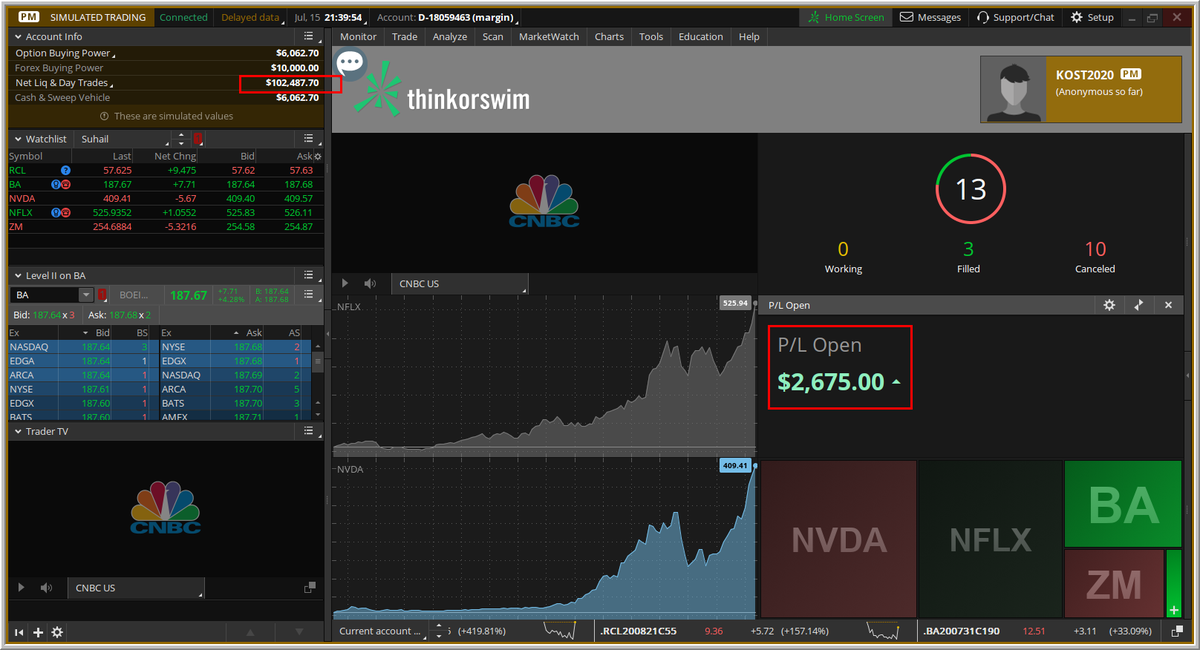Open the Analyze tab
This screenshot has width=1200, height=650.
coord(450,37)
